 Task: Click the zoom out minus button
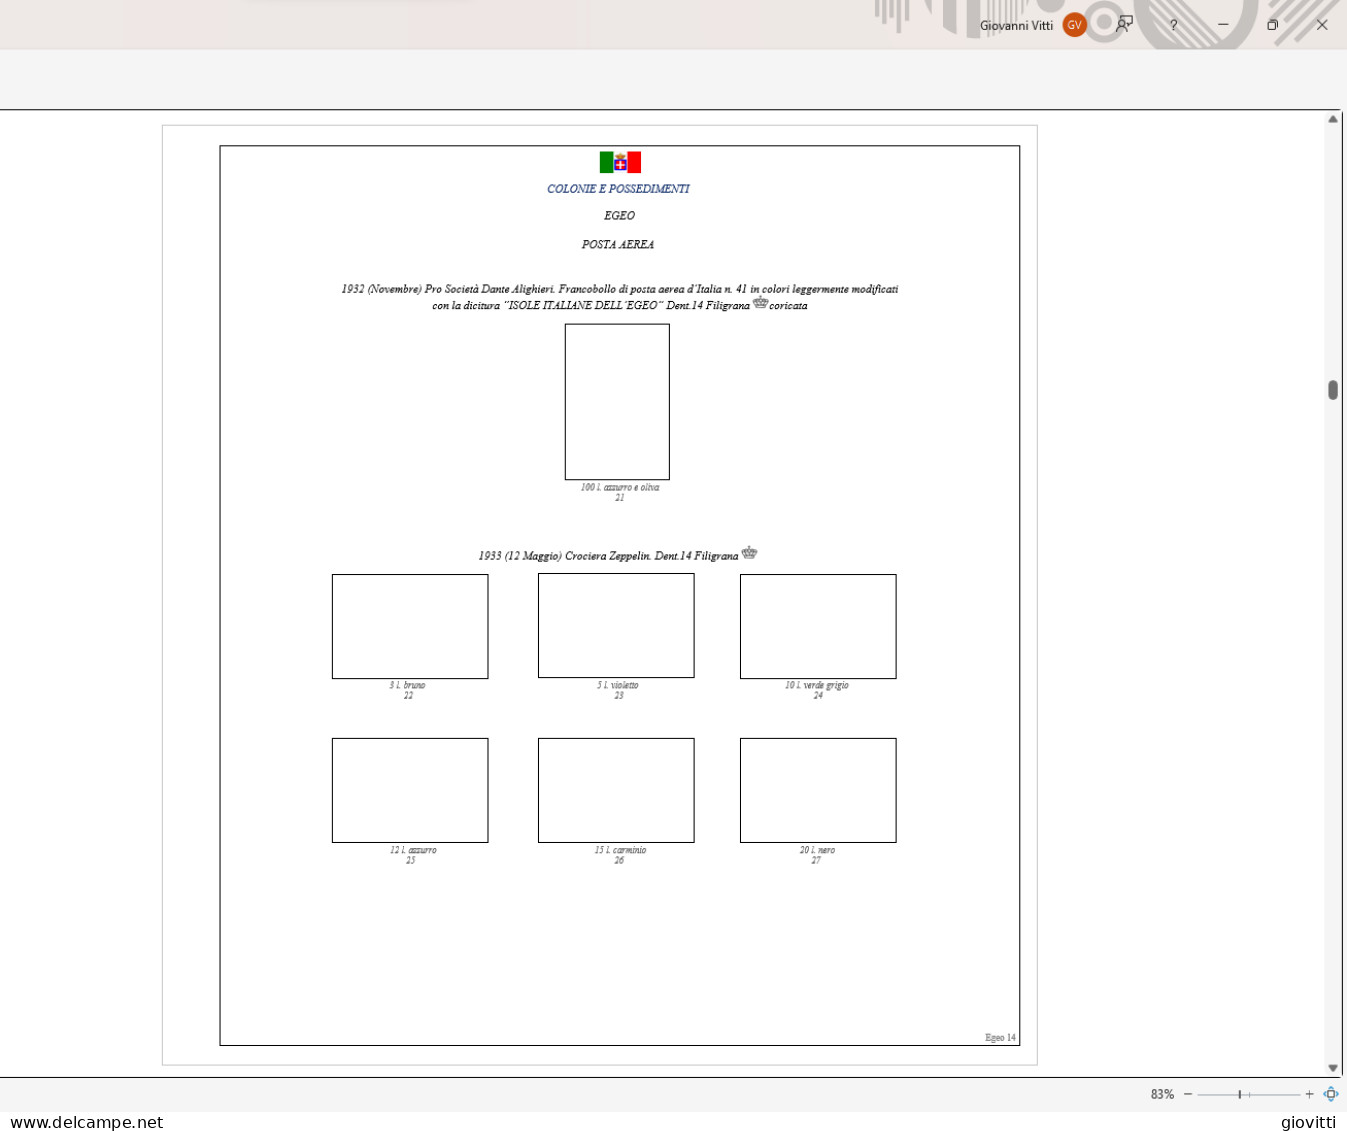(x=1188, y=1094)
